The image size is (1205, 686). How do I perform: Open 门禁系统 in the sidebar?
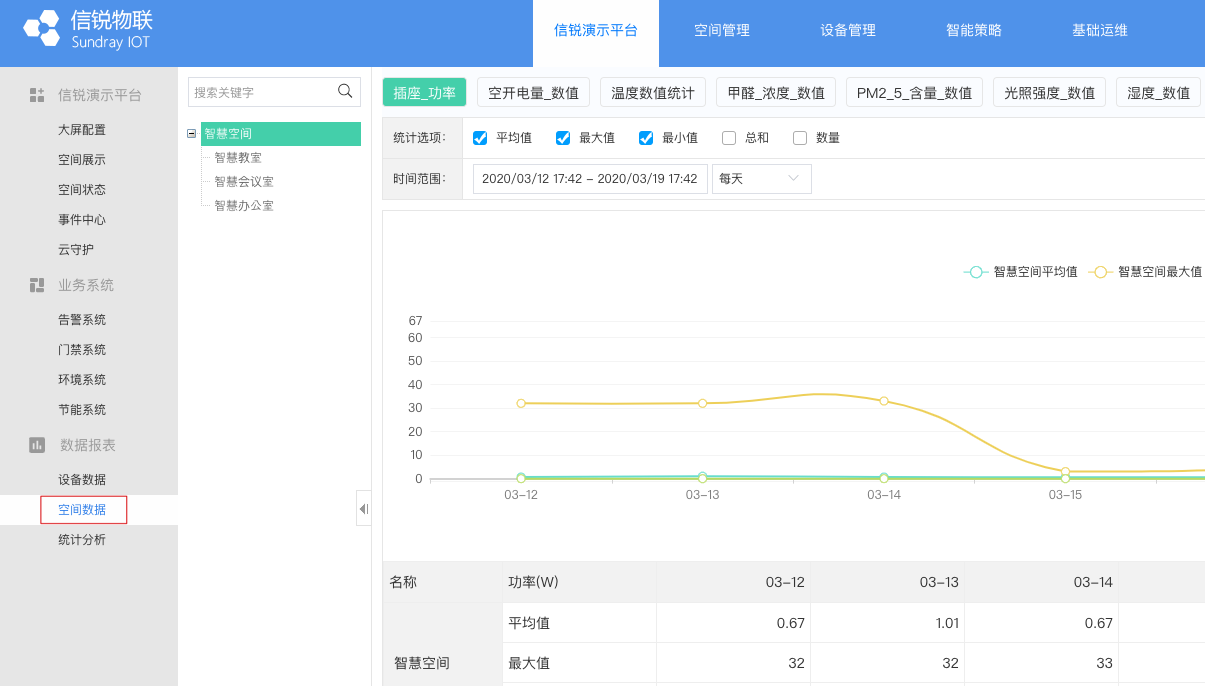click(82, 350)
